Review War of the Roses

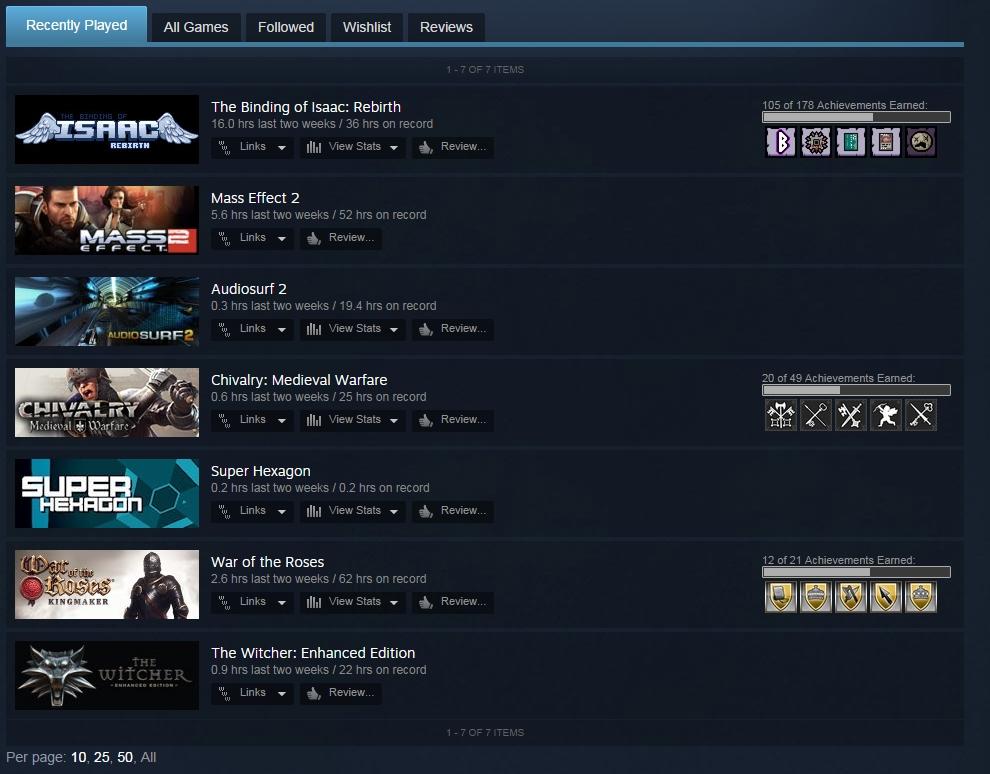[453, 602]
